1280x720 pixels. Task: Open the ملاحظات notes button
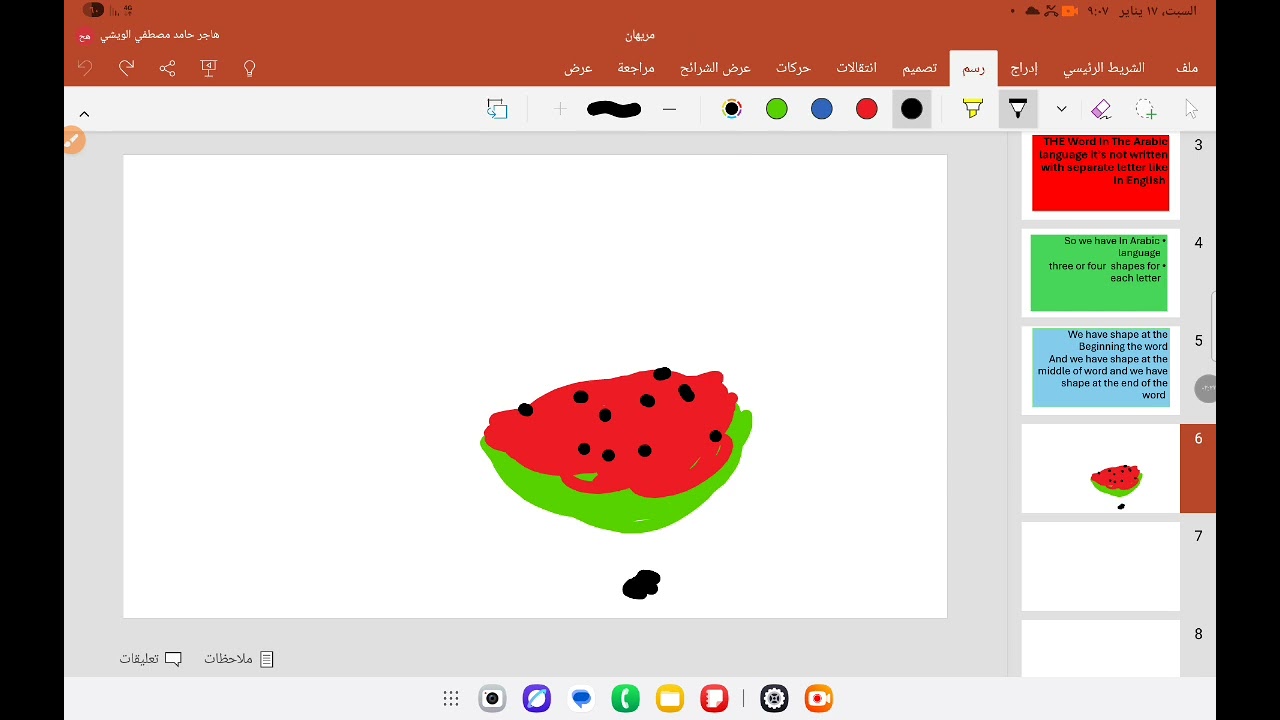coord(239,659)
